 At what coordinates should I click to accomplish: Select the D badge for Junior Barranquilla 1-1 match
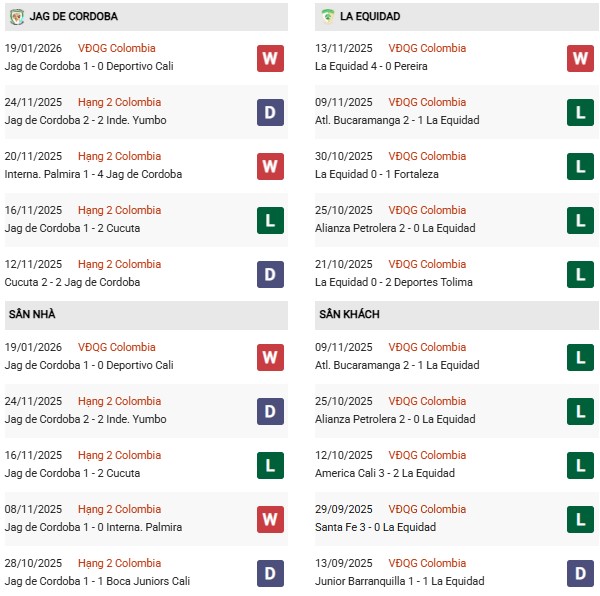(580, 572)
